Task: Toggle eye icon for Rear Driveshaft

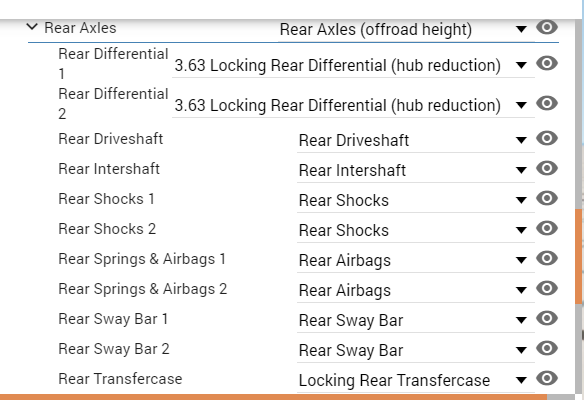Action: click(x=547, y=138)
